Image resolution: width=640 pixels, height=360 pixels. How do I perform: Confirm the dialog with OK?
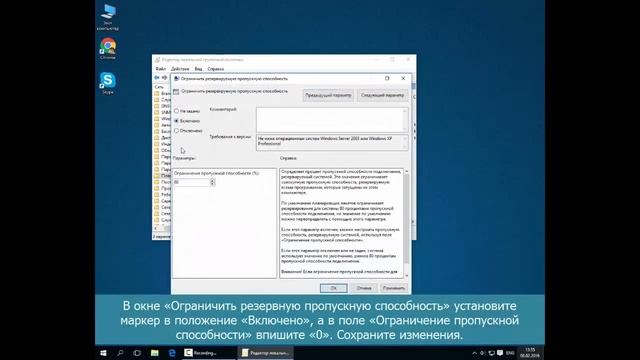click(333, 288)
